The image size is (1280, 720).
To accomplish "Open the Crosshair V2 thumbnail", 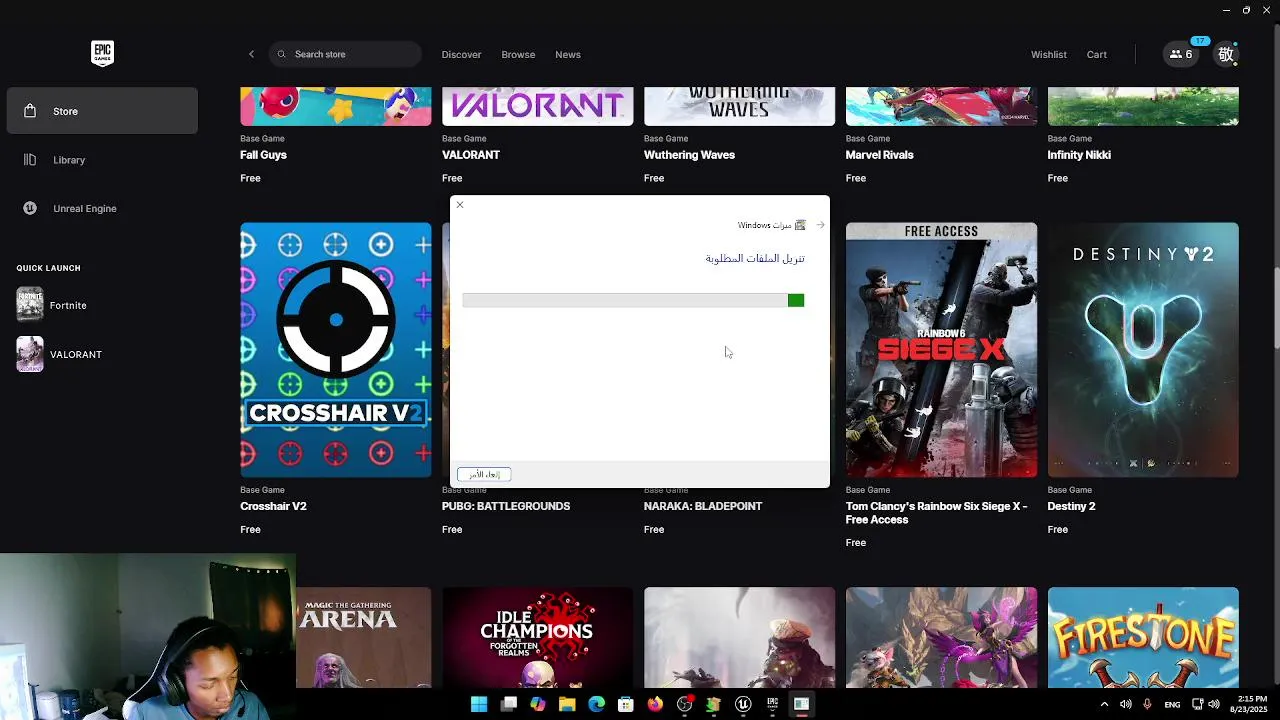I will click(x=336, y=350).
